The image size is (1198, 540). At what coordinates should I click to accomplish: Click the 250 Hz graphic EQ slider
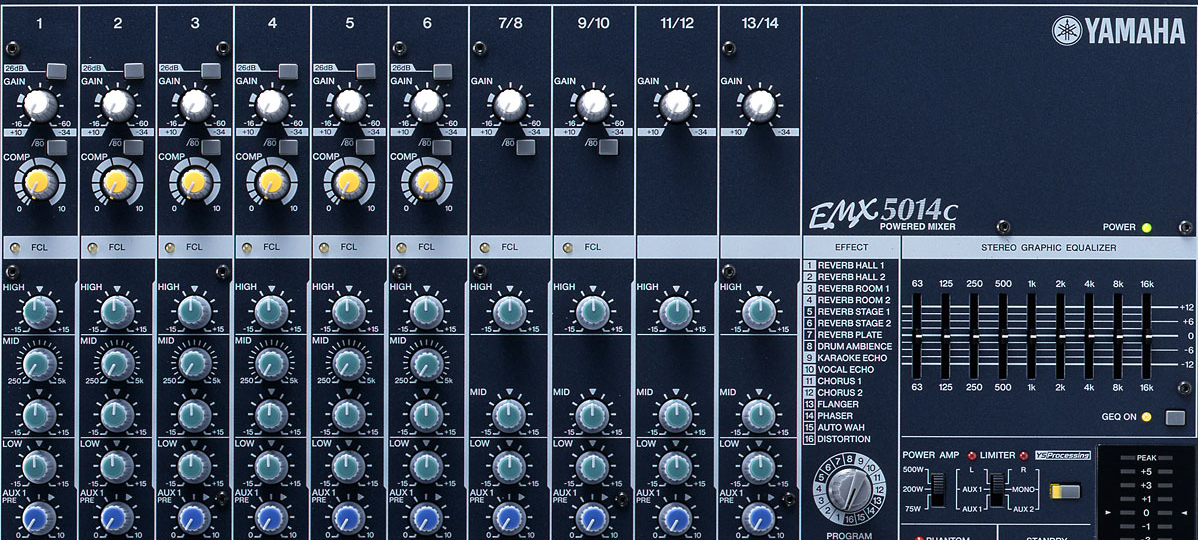tap(974, 336)
